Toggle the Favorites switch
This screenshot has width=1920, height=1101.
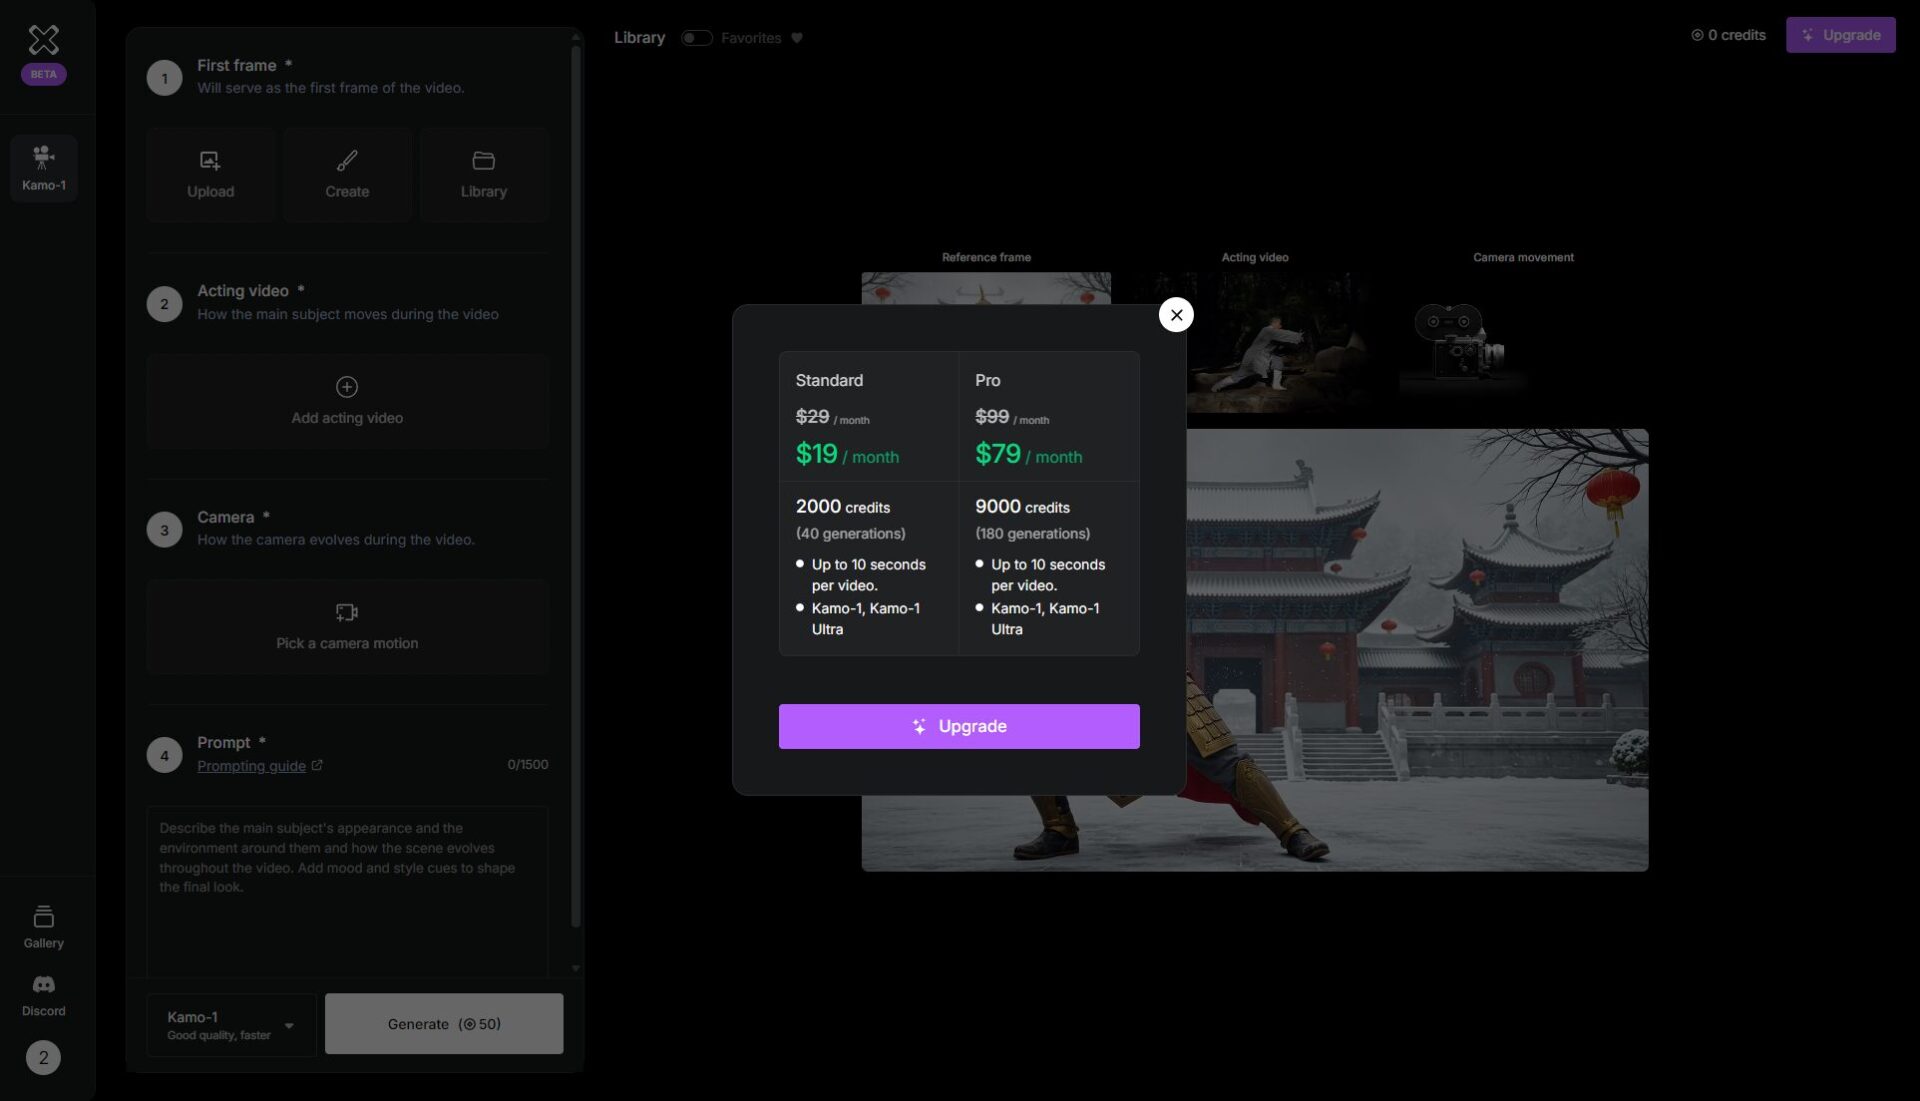click(696, 38)
